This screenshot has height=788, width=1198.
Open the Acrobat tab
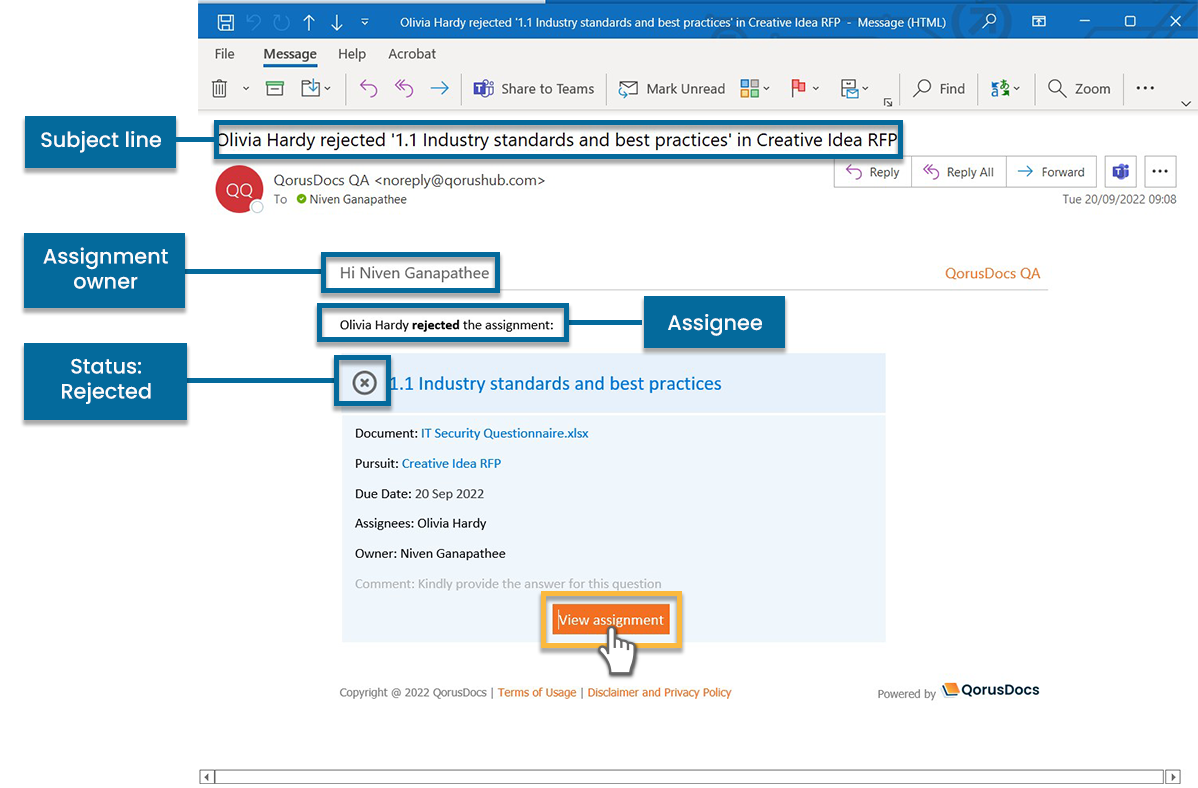(x=412, y=54)
